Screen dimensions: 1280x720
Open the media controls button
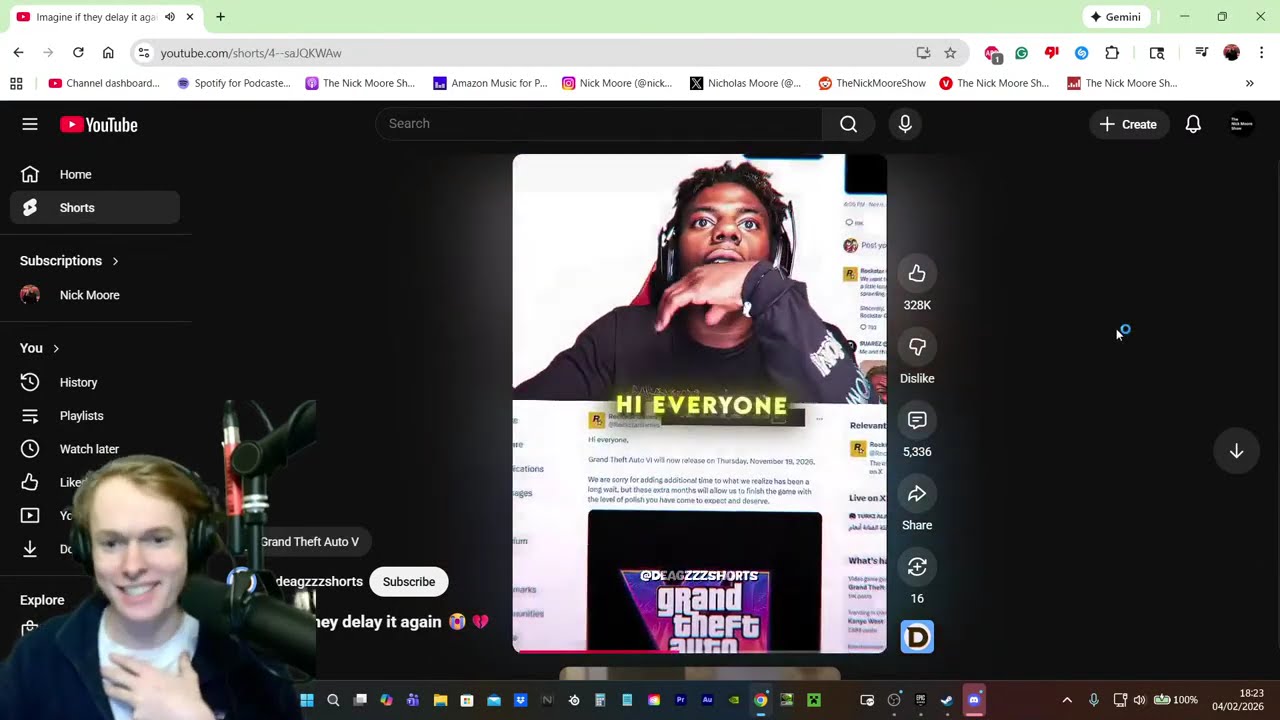pyautogui.click(x=1202, y=53)
